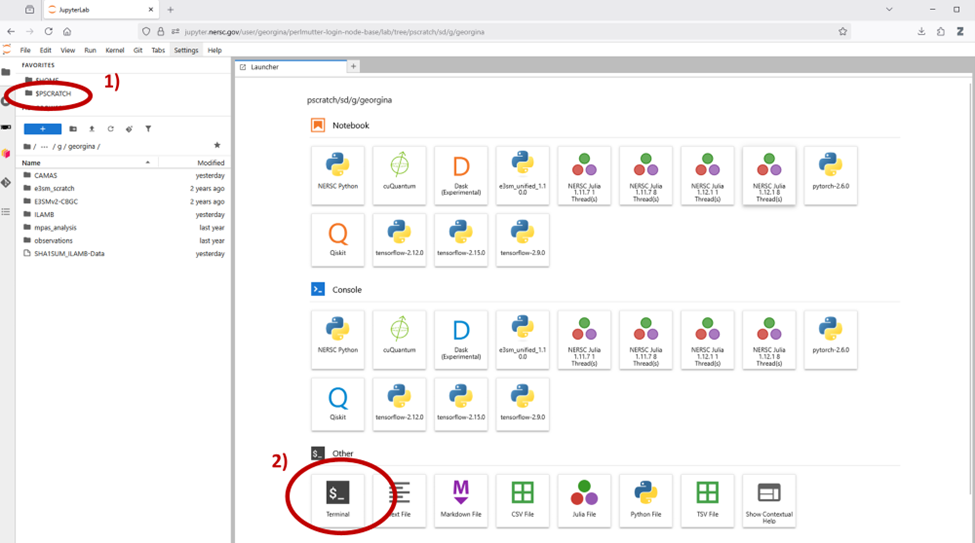
Task: Click the browser address bar
Action: click(480, 32)
